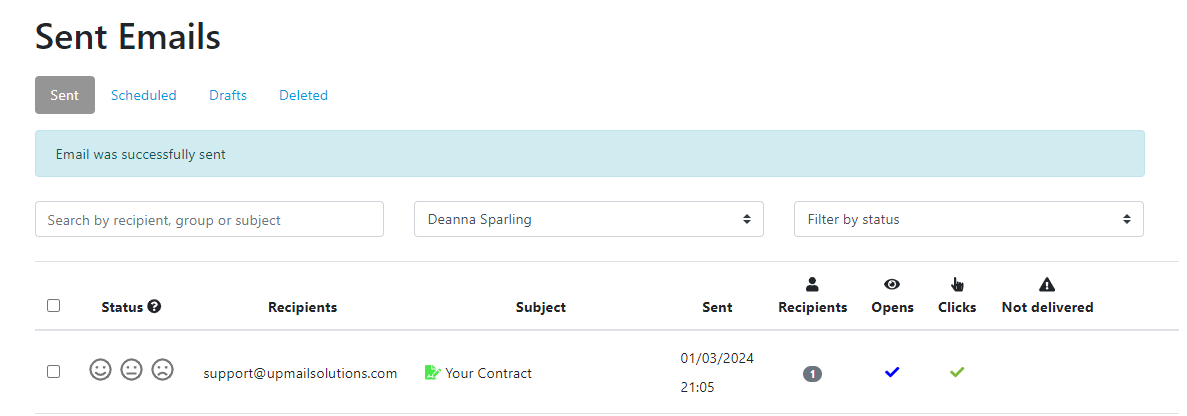Click the blue Opens checkmark

click(892, 371)
